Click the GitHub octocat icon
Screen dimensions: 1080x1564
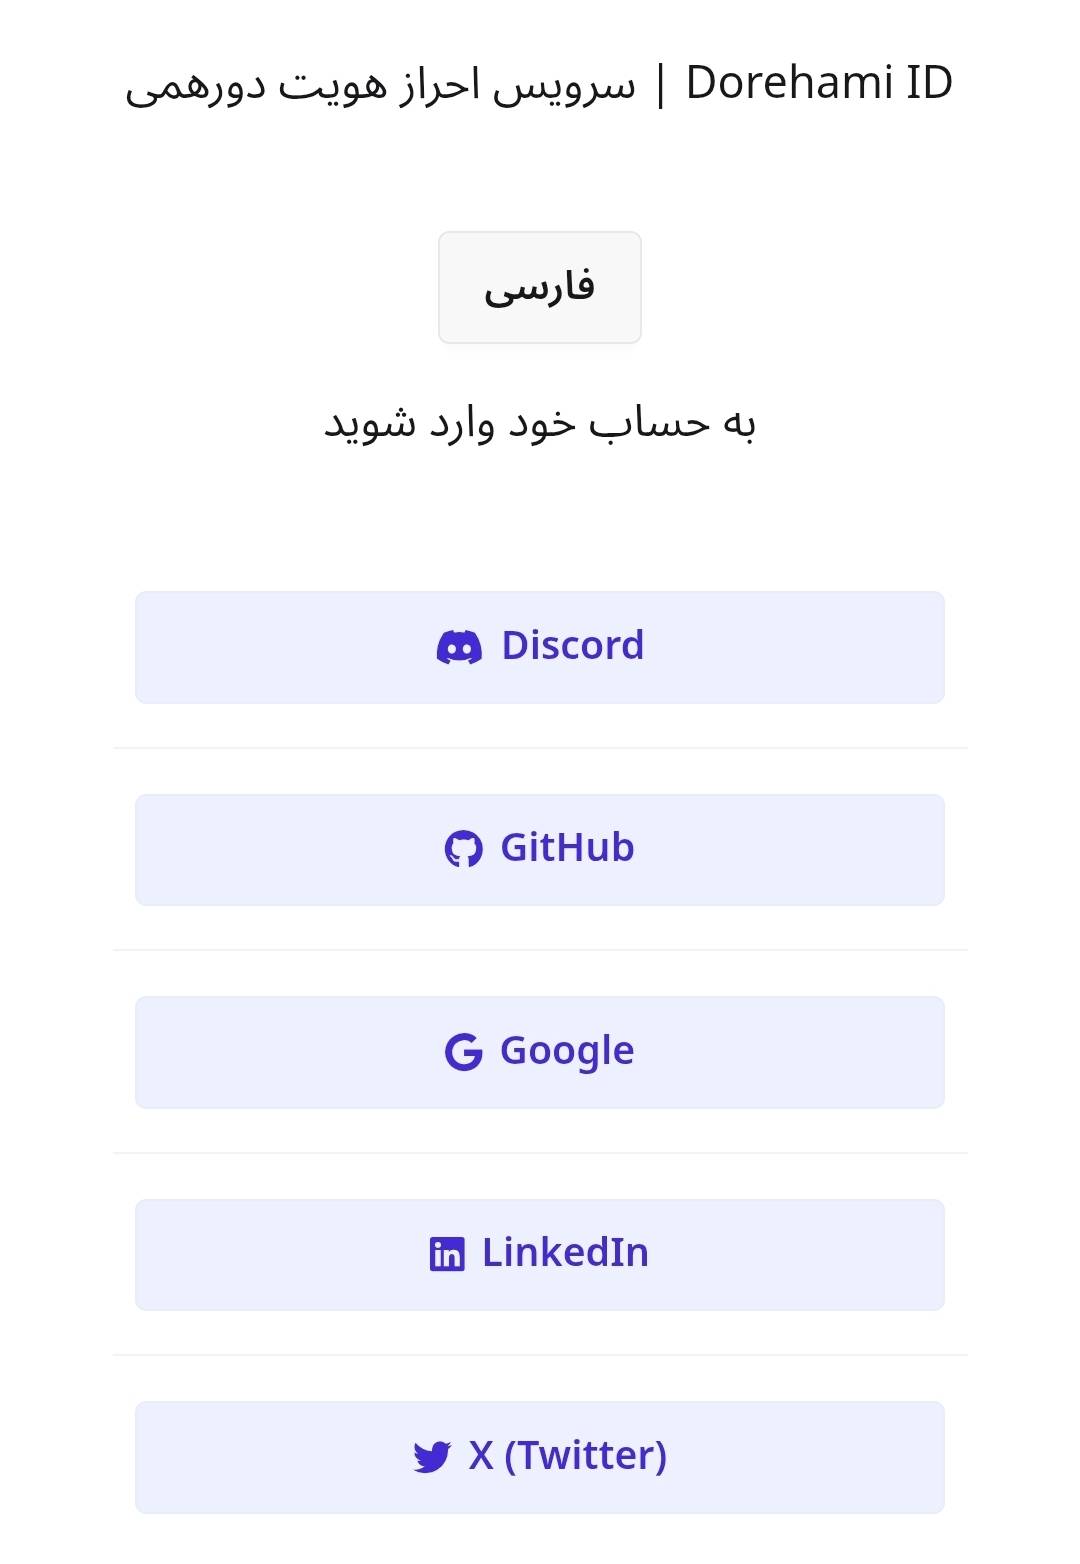[x=463, y=849]
